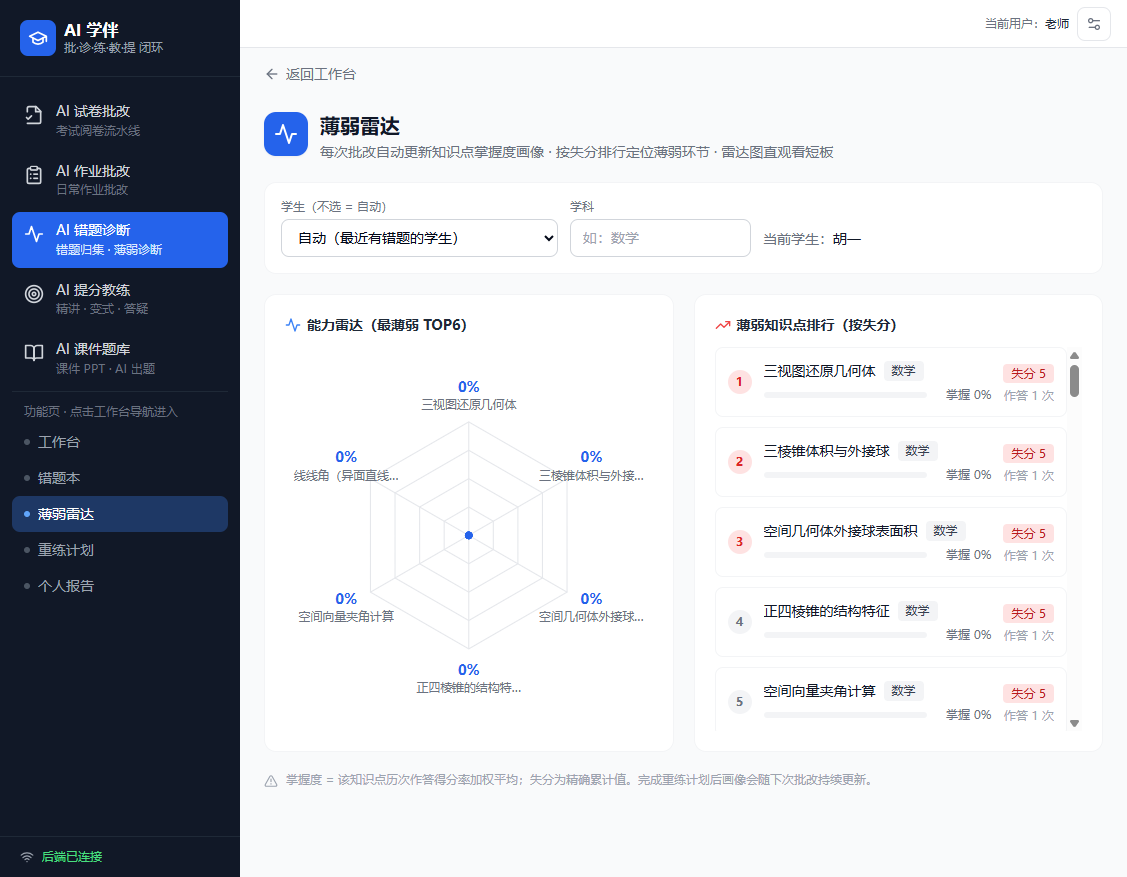Click 当前学生：胡一 text
This screenshot has width=1127, height=877.
coord(811,239)
